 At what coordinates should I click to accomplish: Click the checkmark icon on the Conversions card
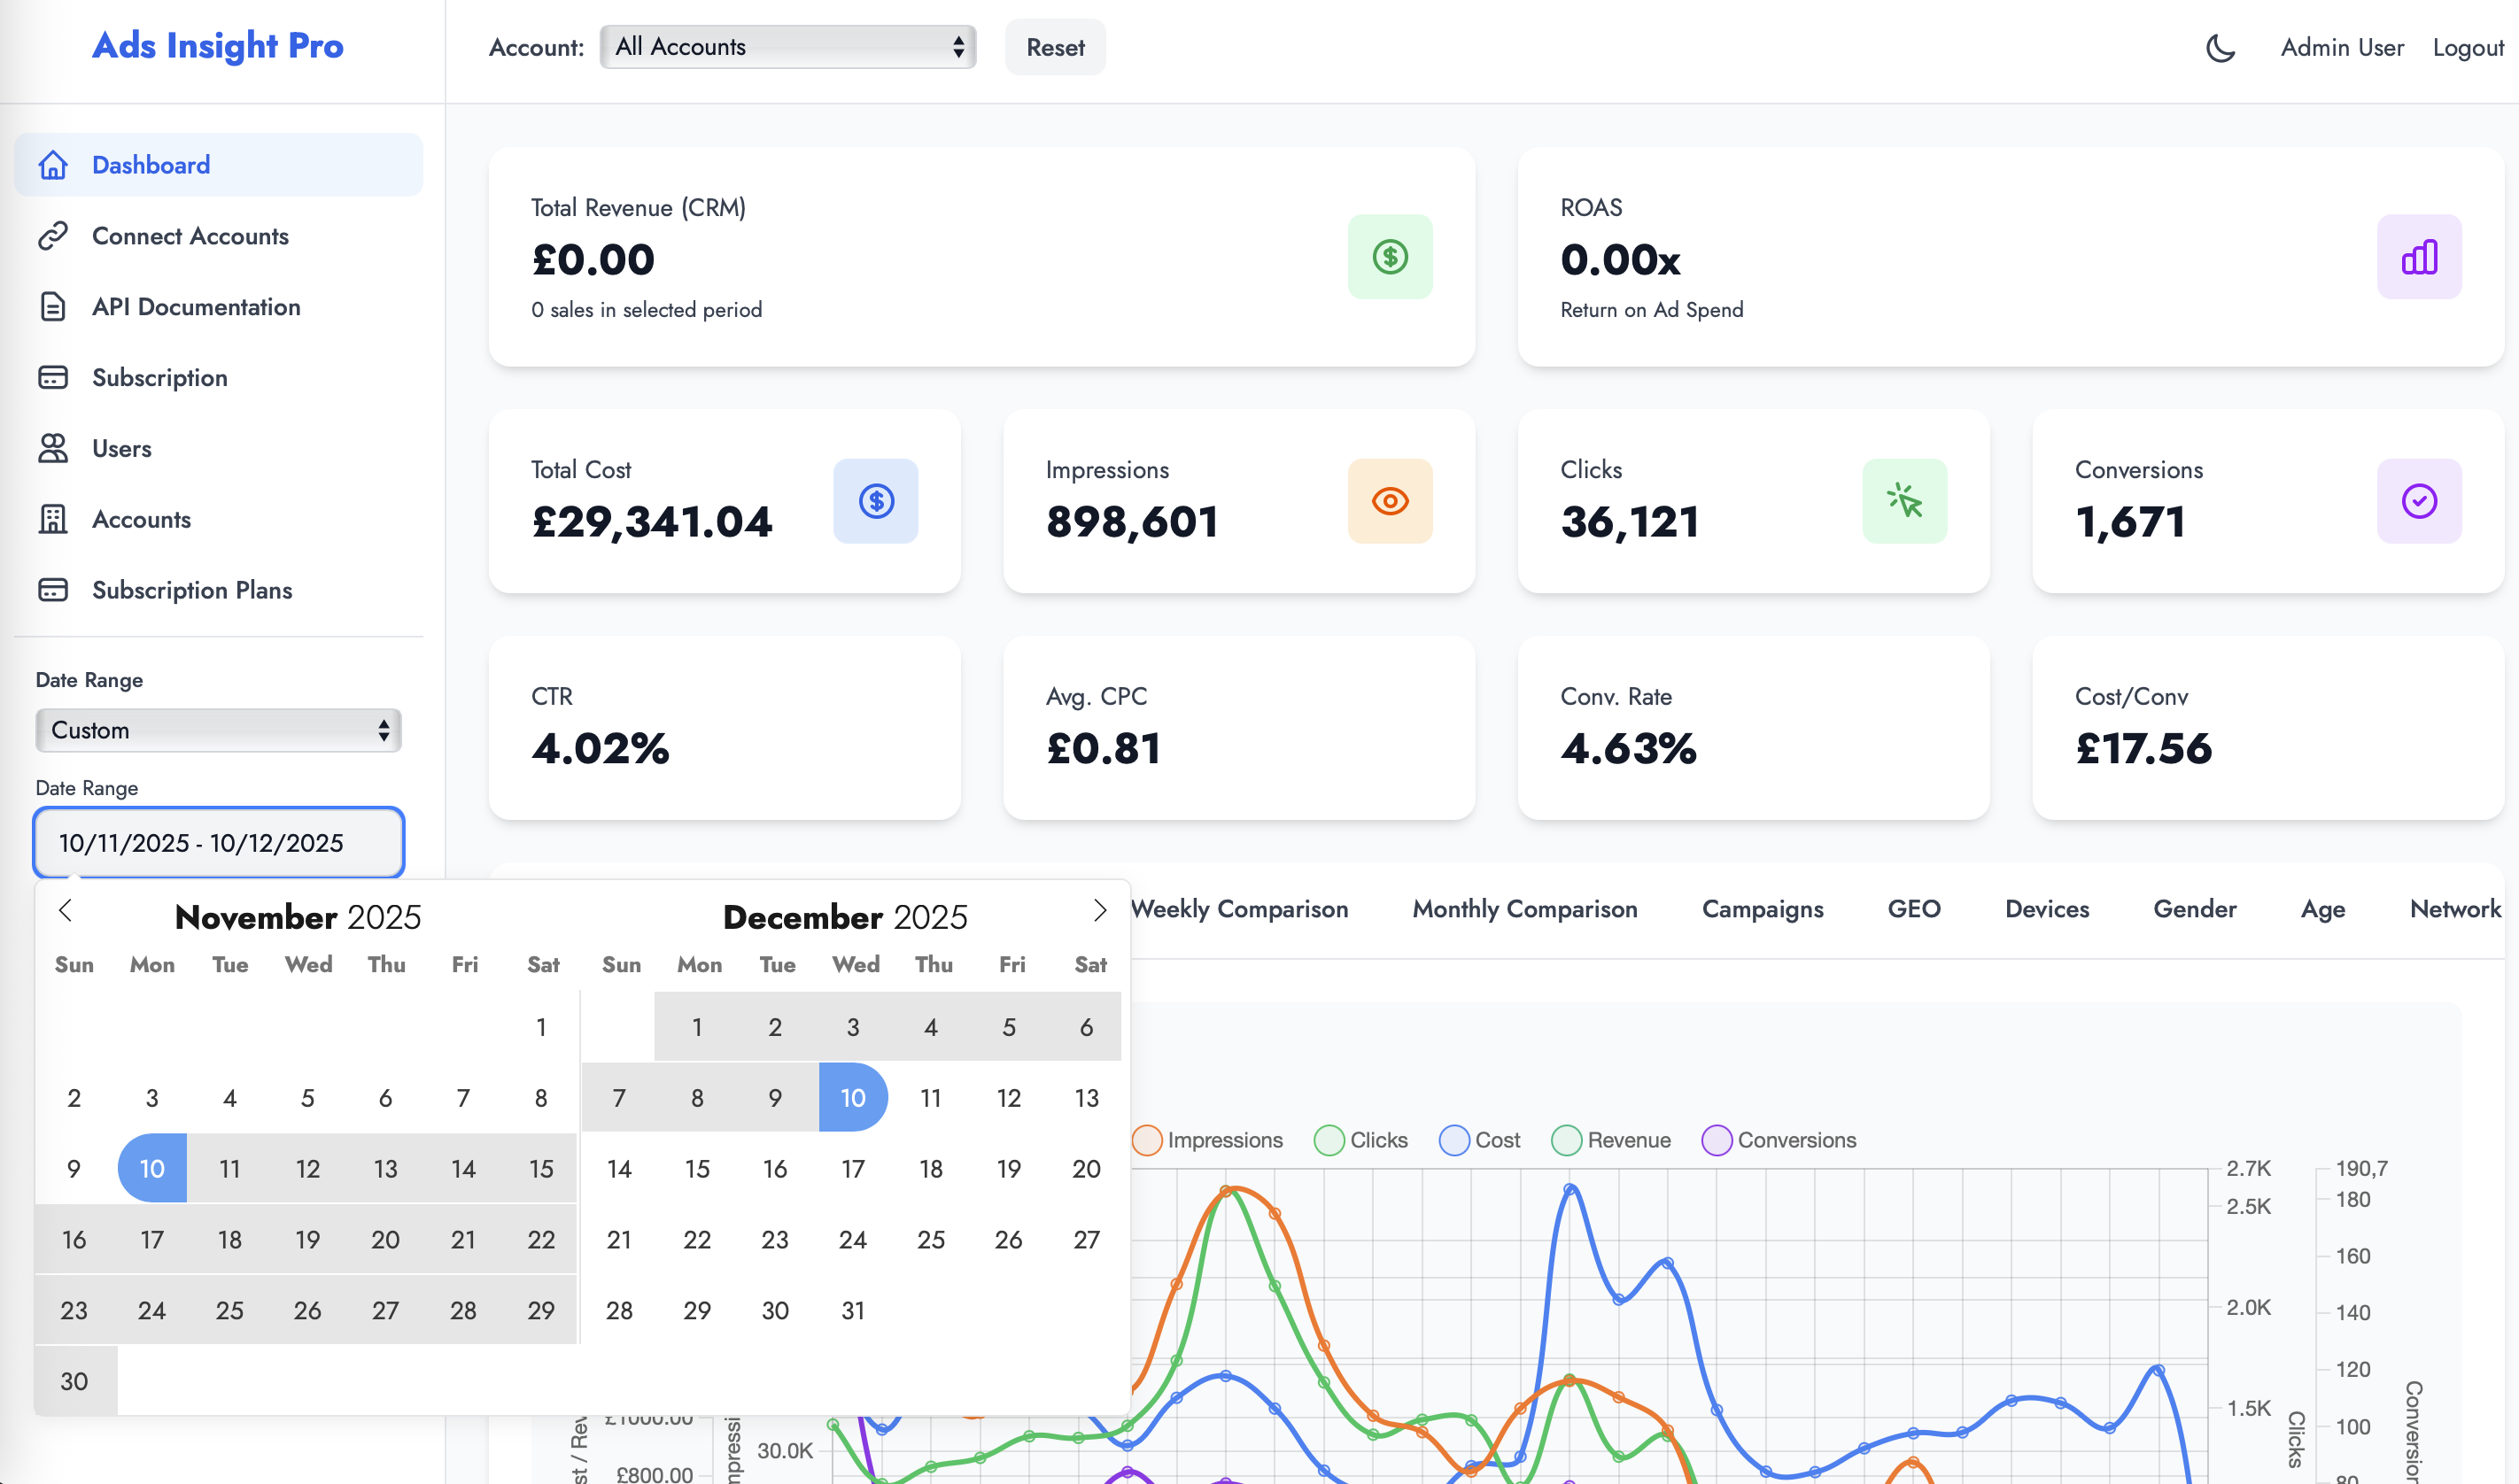[x=2418, y=501]
